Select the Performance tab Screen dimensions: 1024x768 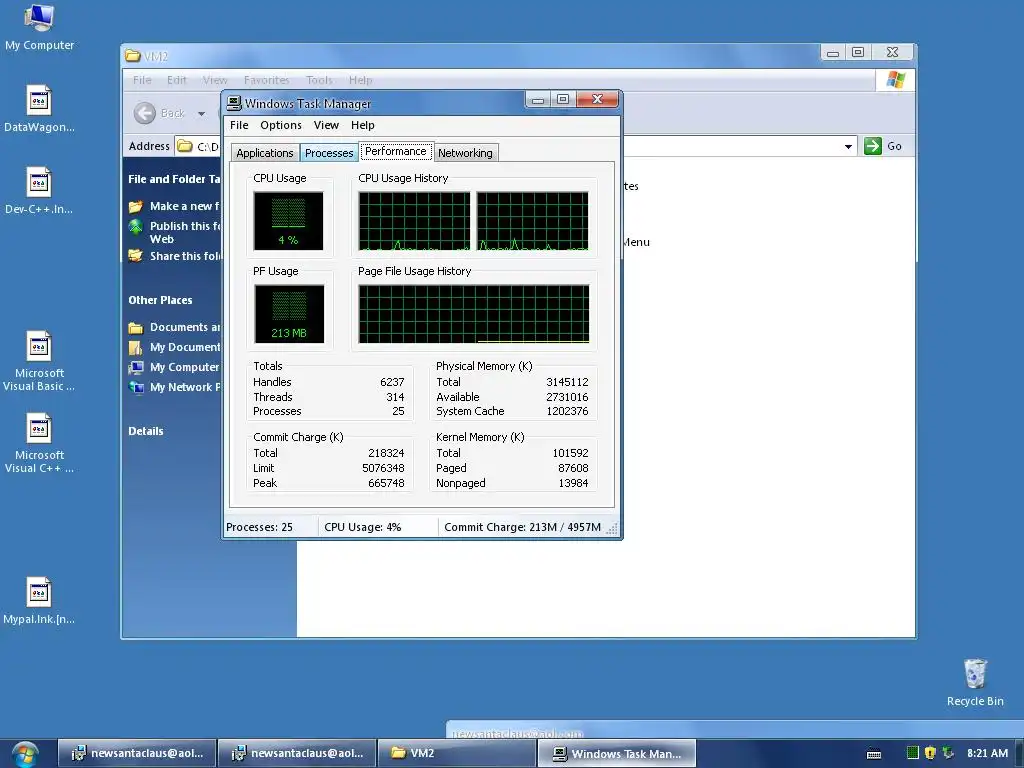pos(396,152)
